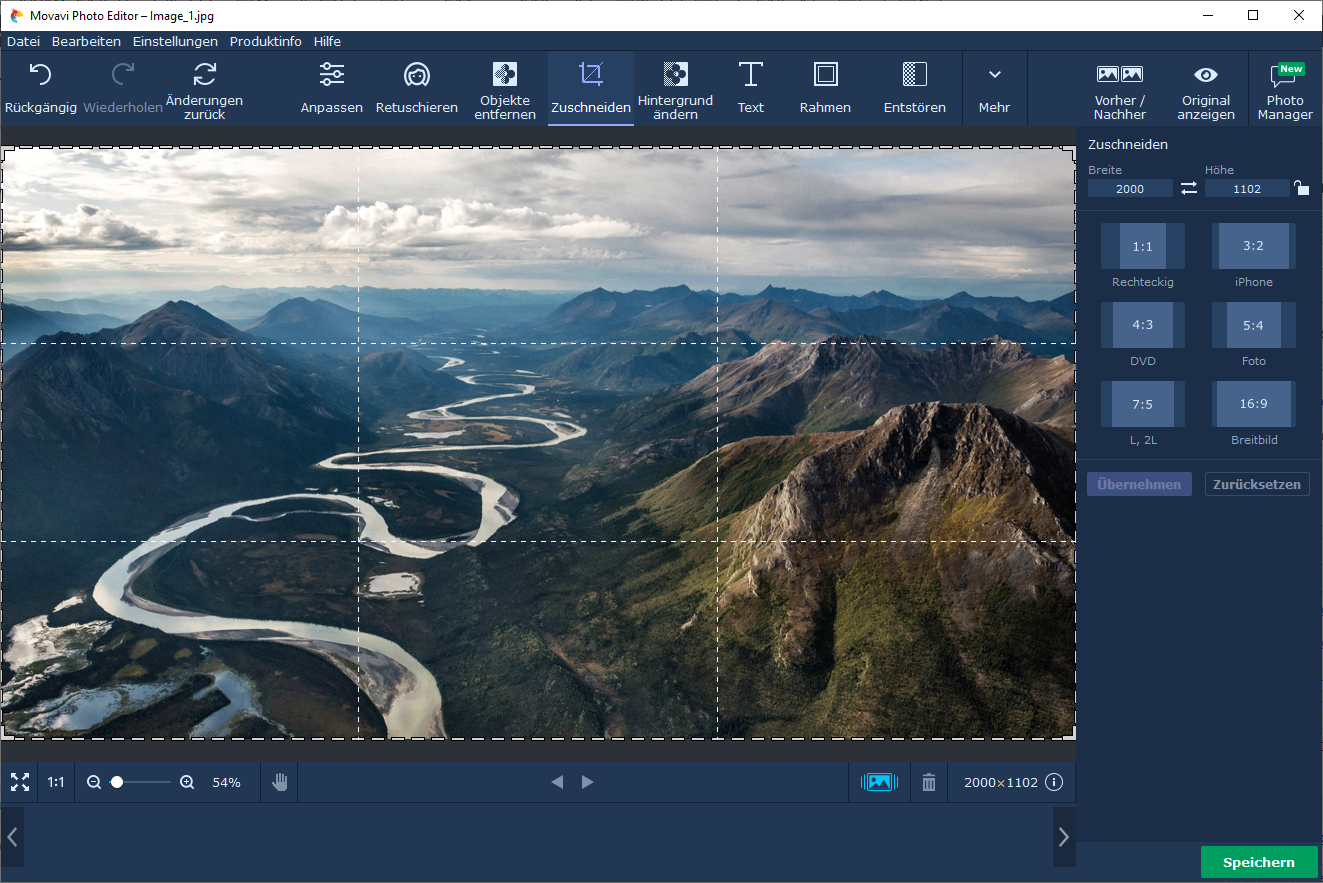Click the Zurücksetzen button
The height and width of the screenshot is (883, 1323).
[x=1256, y=484]
